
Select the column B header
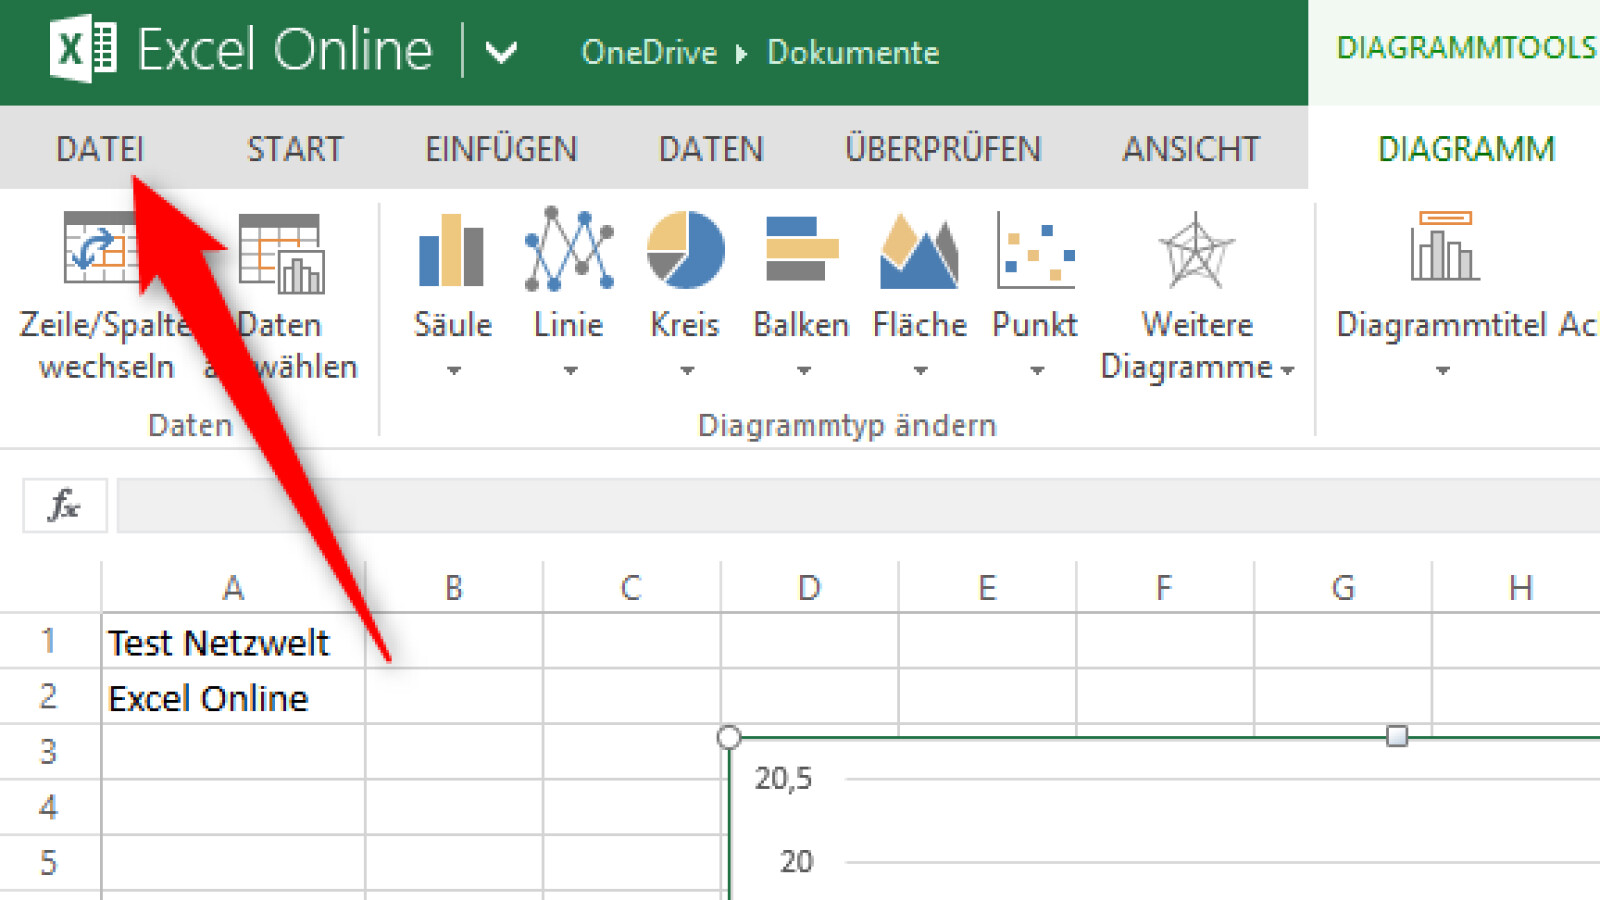click(454, 587)
